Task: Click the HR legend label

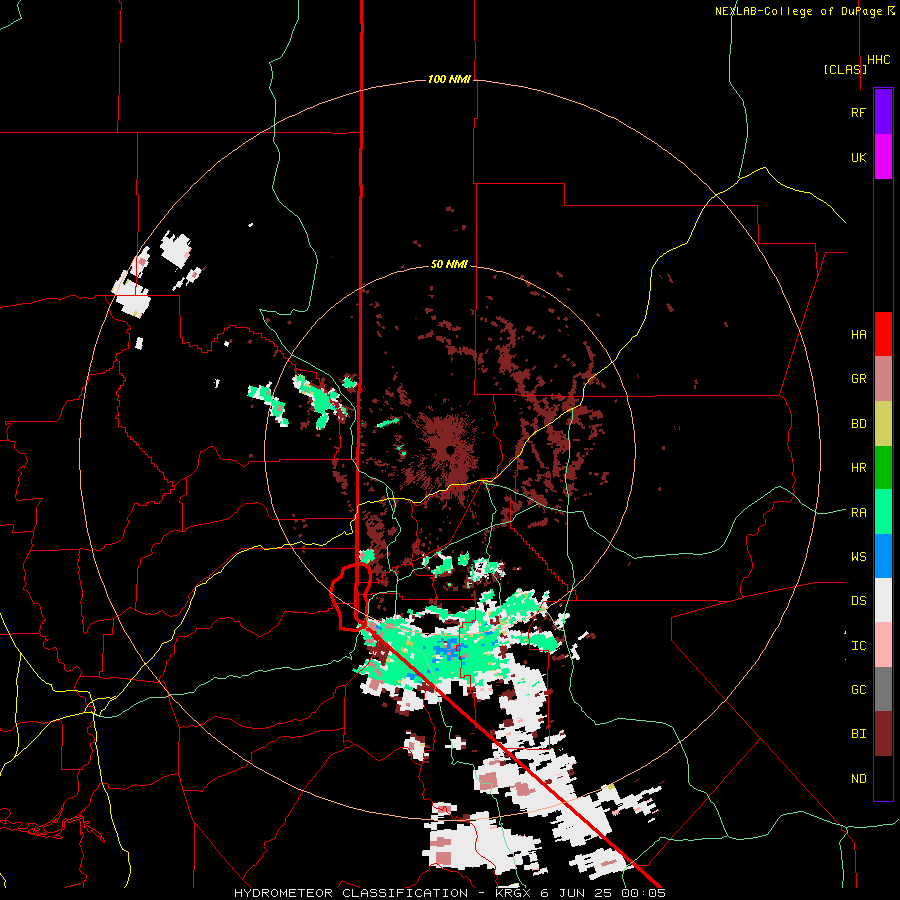Action: pos(858,468)
